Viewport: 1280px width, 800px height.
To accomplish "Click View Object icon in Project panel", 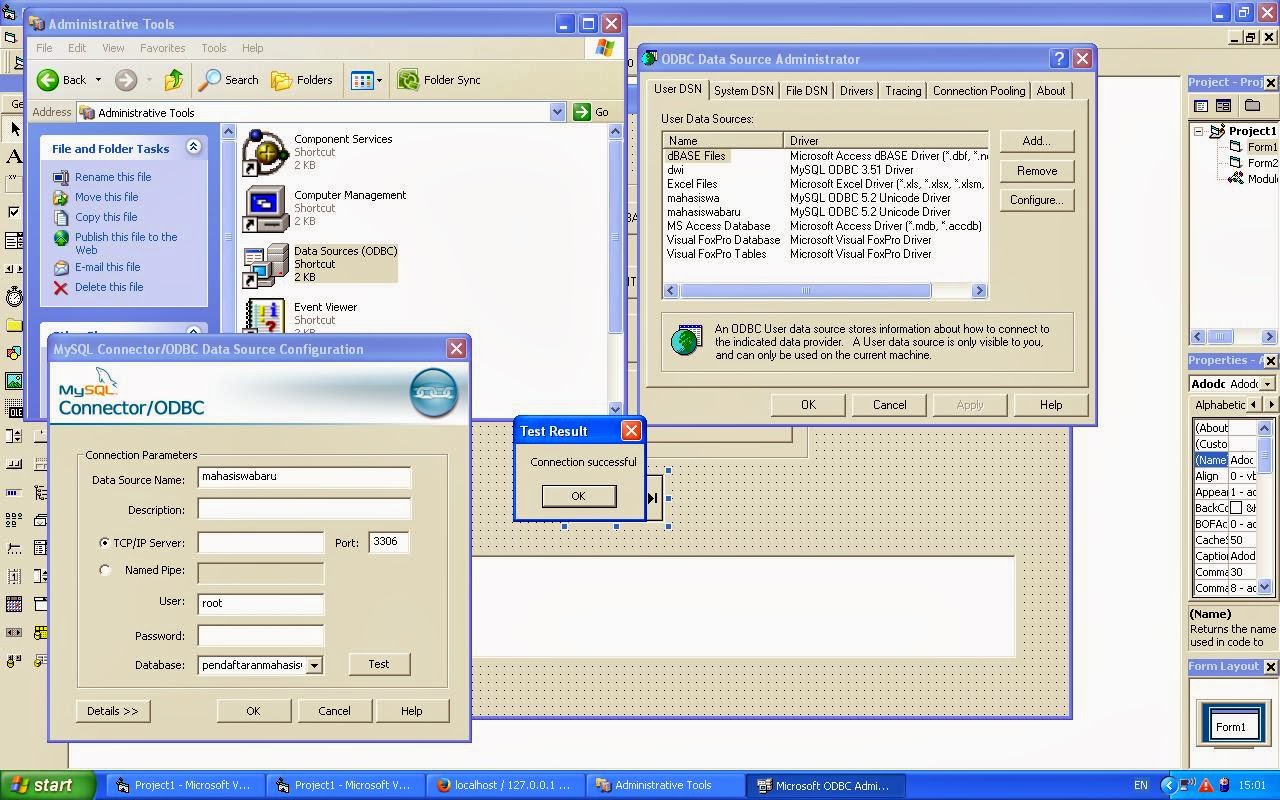I will click(1223, 106).
